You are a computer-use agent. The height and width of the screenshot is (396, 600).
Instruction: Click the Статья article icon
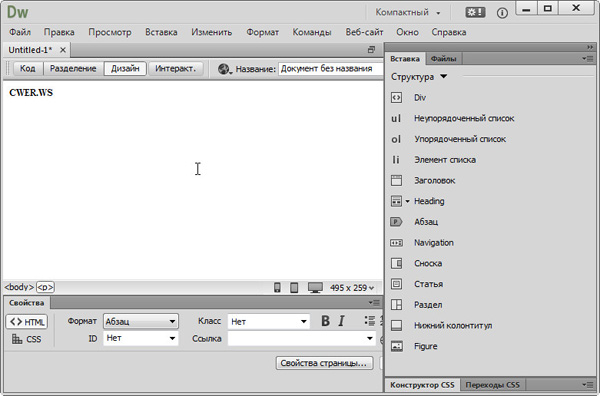(396, 284)
